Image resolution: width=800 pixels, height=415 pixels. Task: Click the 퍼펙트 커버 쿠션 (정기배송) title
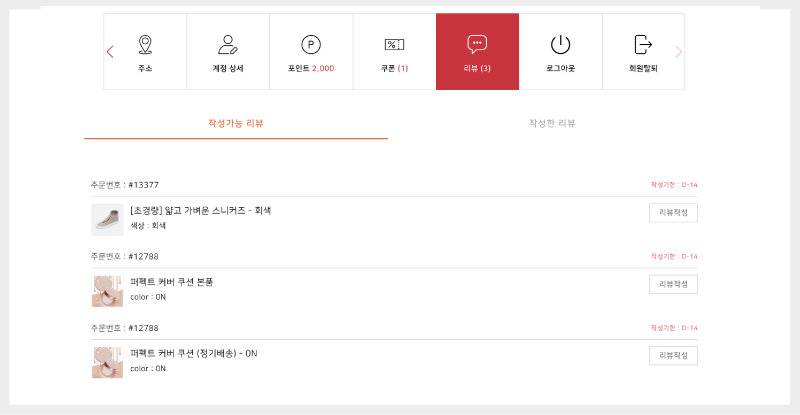coord(193,353)
